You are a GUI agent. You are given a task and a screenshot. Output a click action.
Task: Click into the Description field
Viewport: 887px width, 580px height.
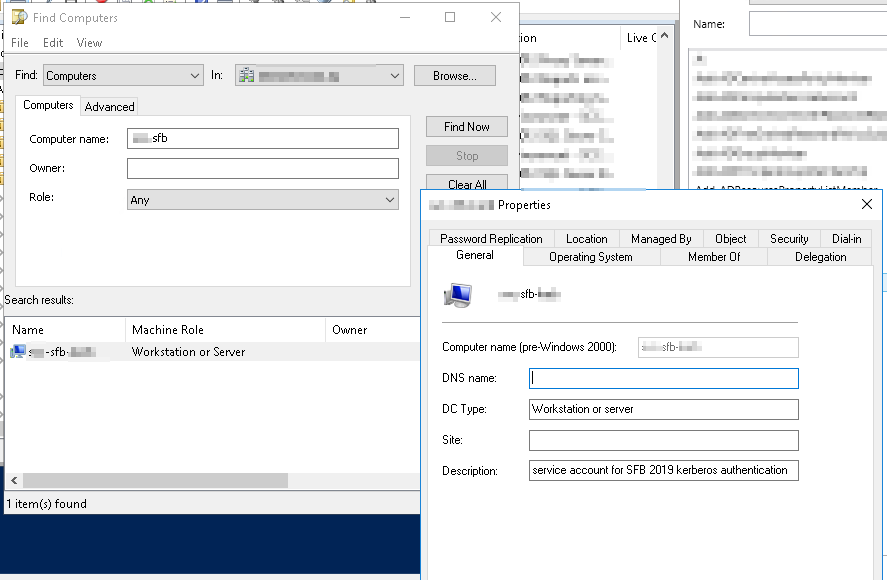coord(664,470)
